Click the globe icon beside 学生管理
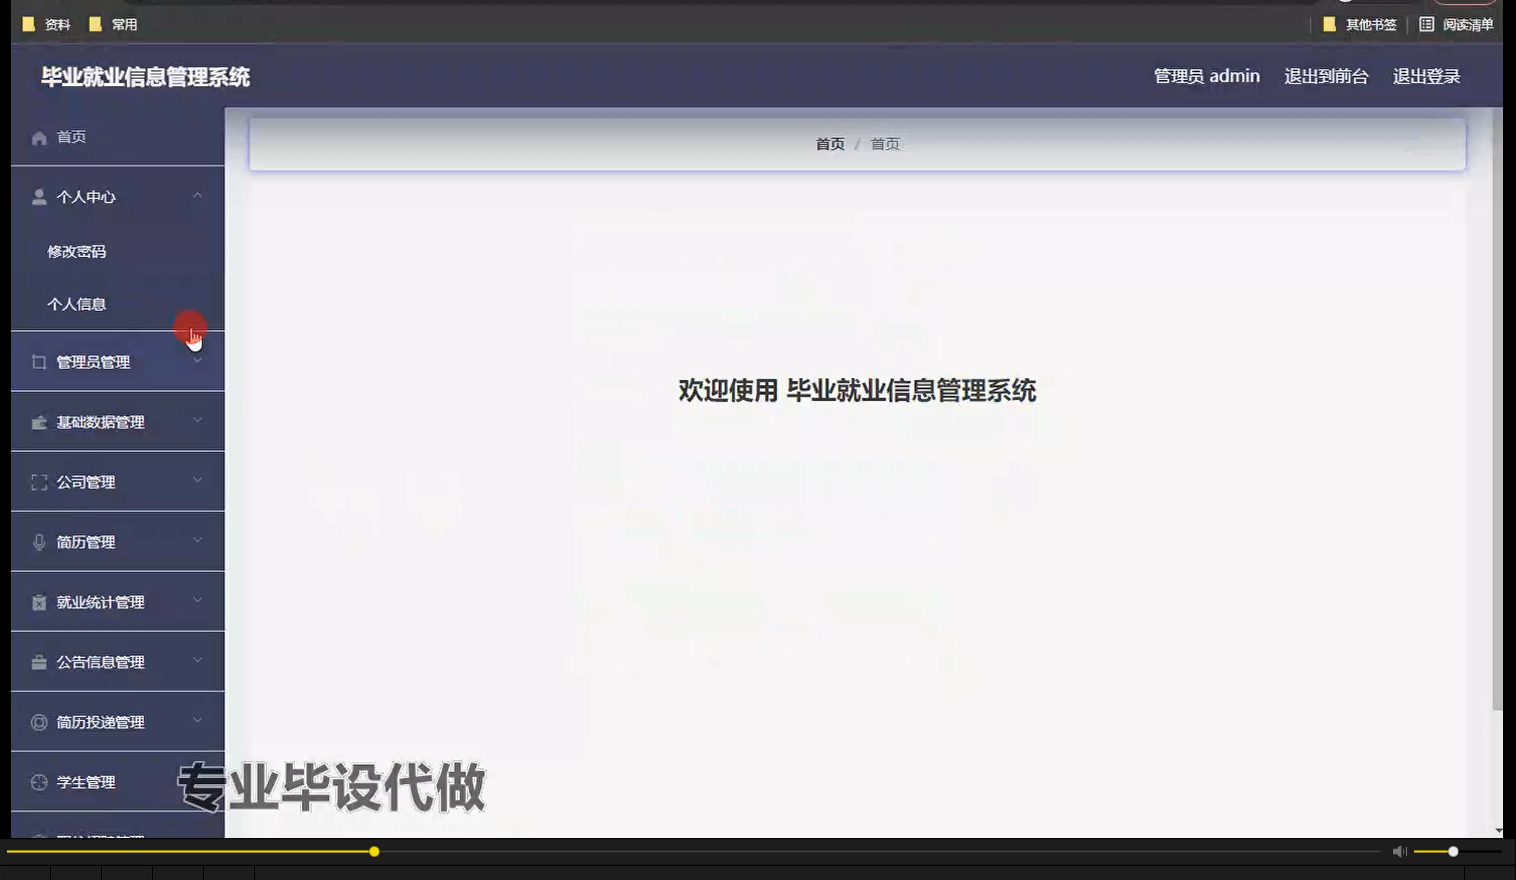The width and height of the screenshot is (1516, 880). click(38, 782)
